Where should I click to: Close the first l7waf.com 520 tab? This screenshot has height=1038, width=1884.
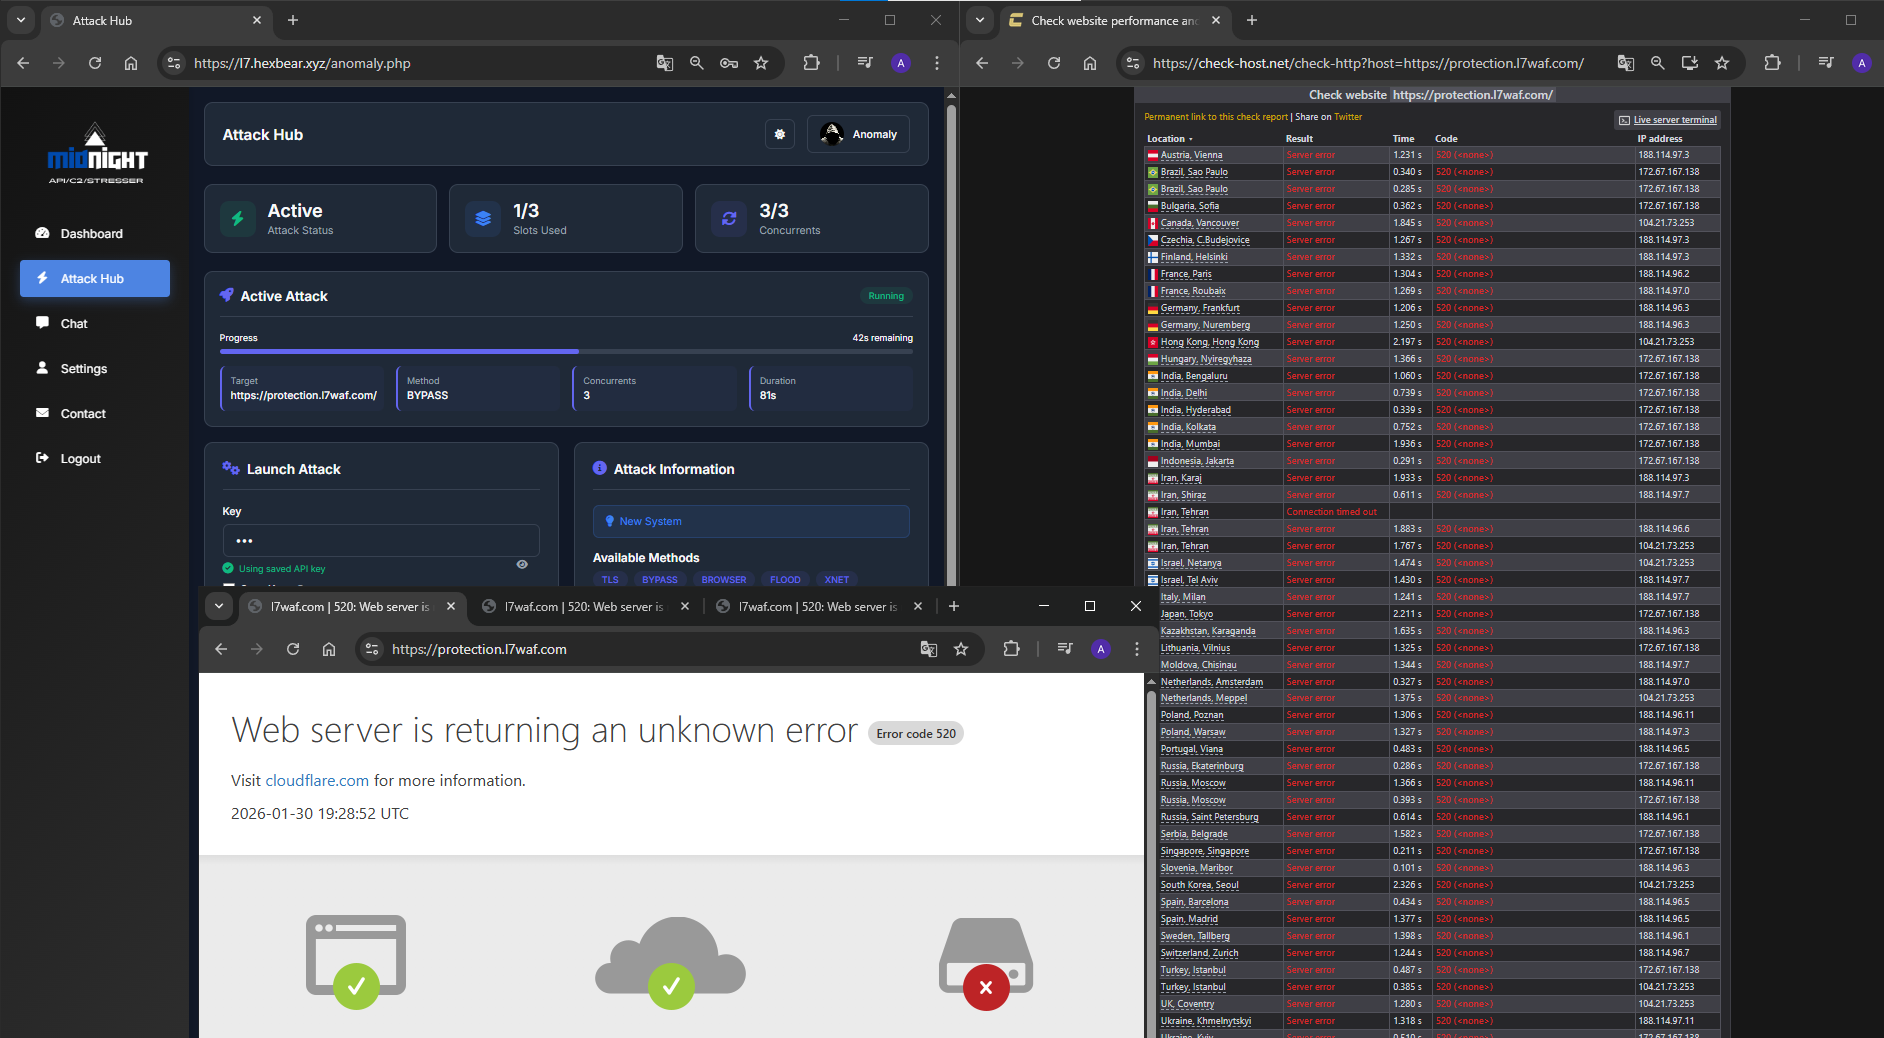click(451, 606)
